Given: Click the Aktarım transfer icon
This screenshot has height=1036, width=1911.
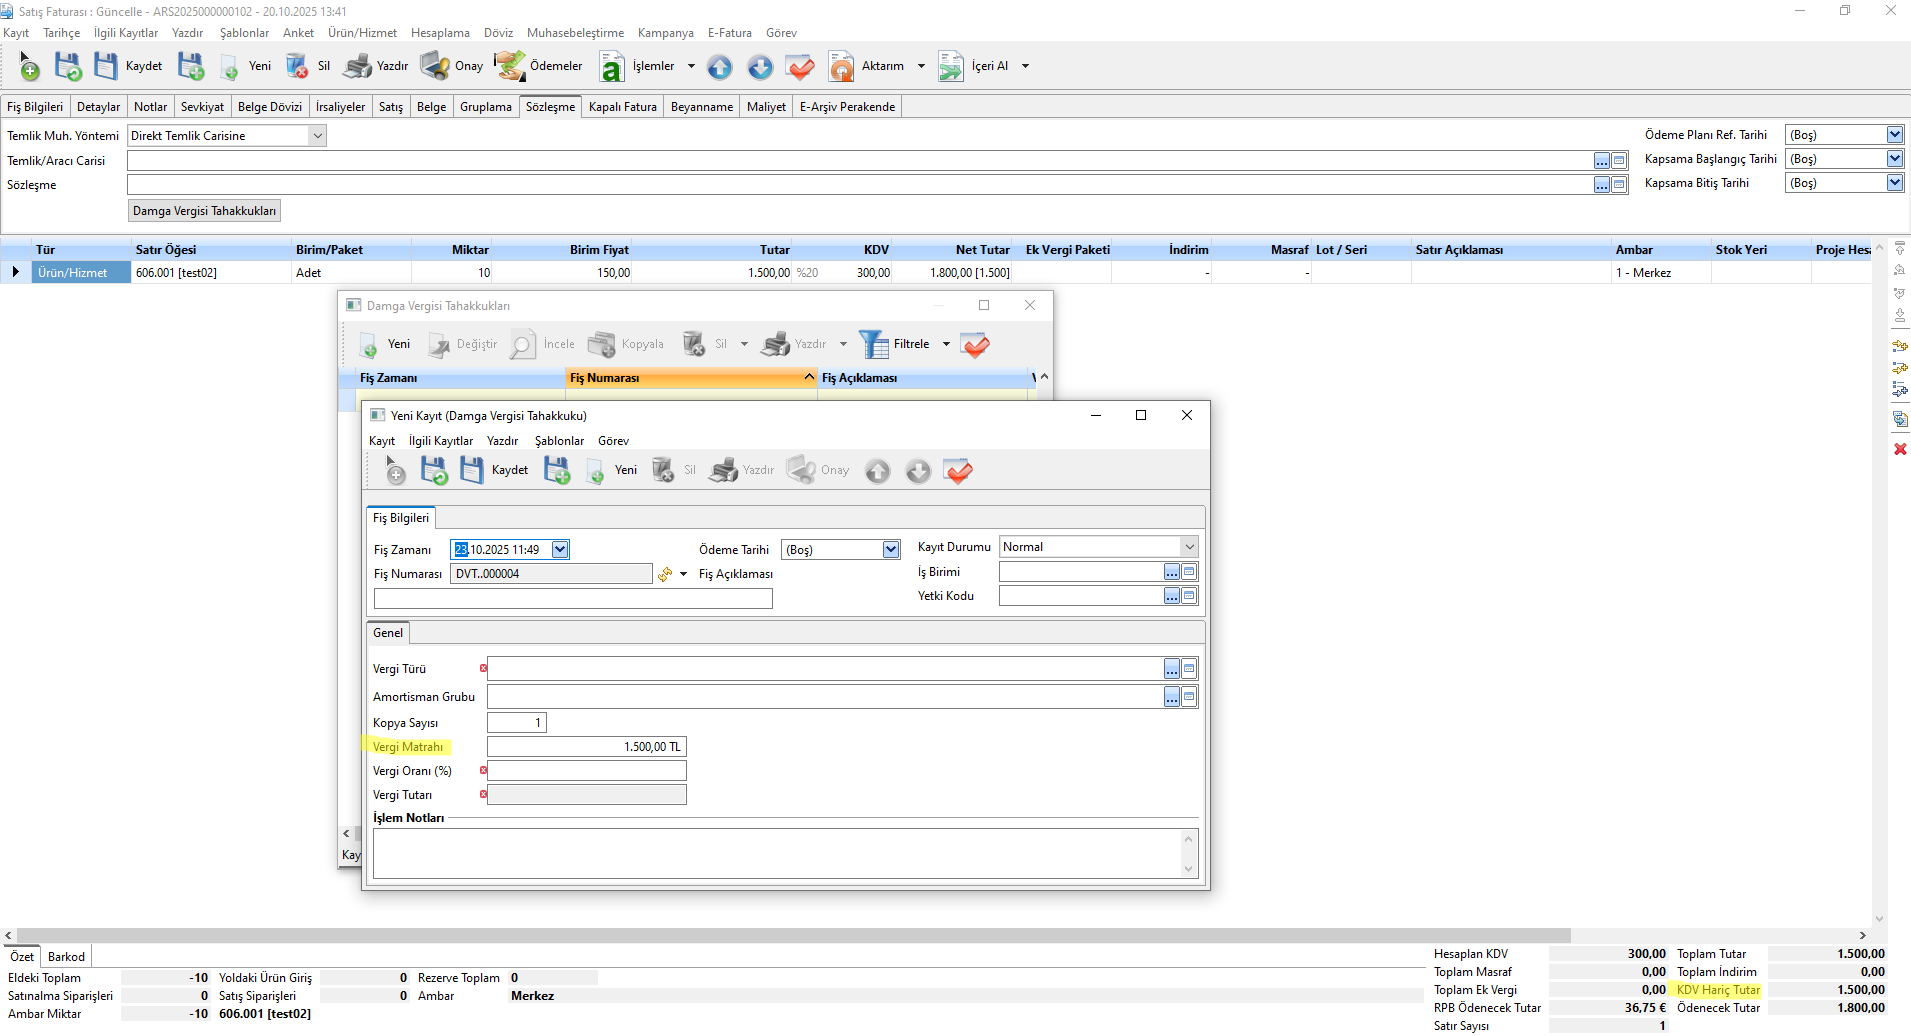Looking at the screenshot, I should 841,66.
